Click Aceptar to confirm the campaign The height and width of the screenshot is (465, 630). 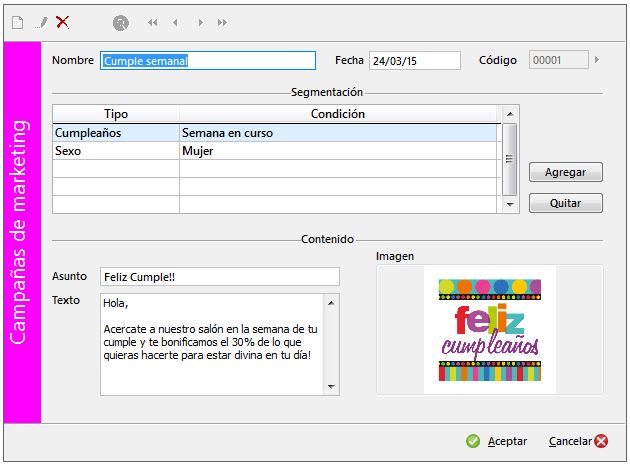[497, 441]
